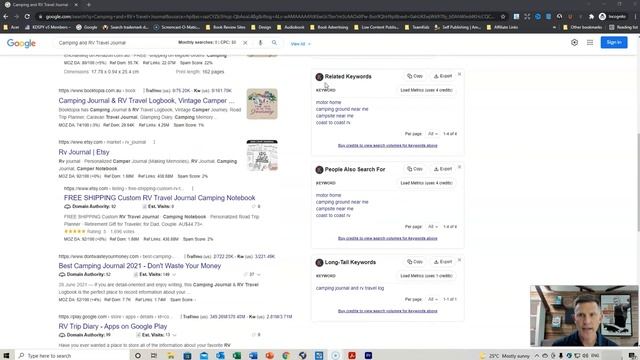Open the Other bookmarks folder

coord(582,27)
